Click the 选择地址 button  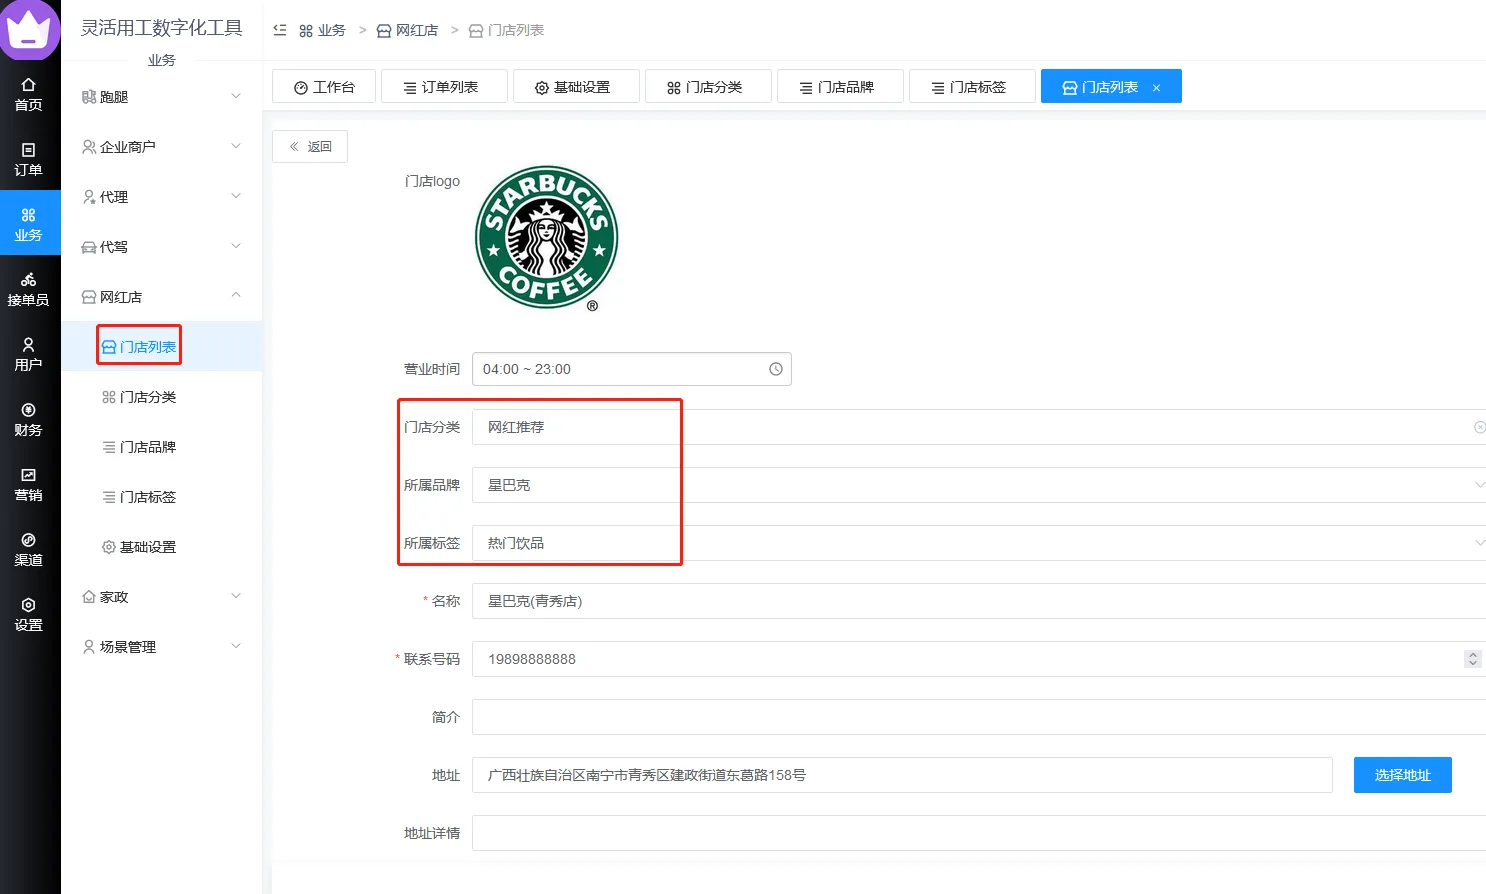[1402, 775]
